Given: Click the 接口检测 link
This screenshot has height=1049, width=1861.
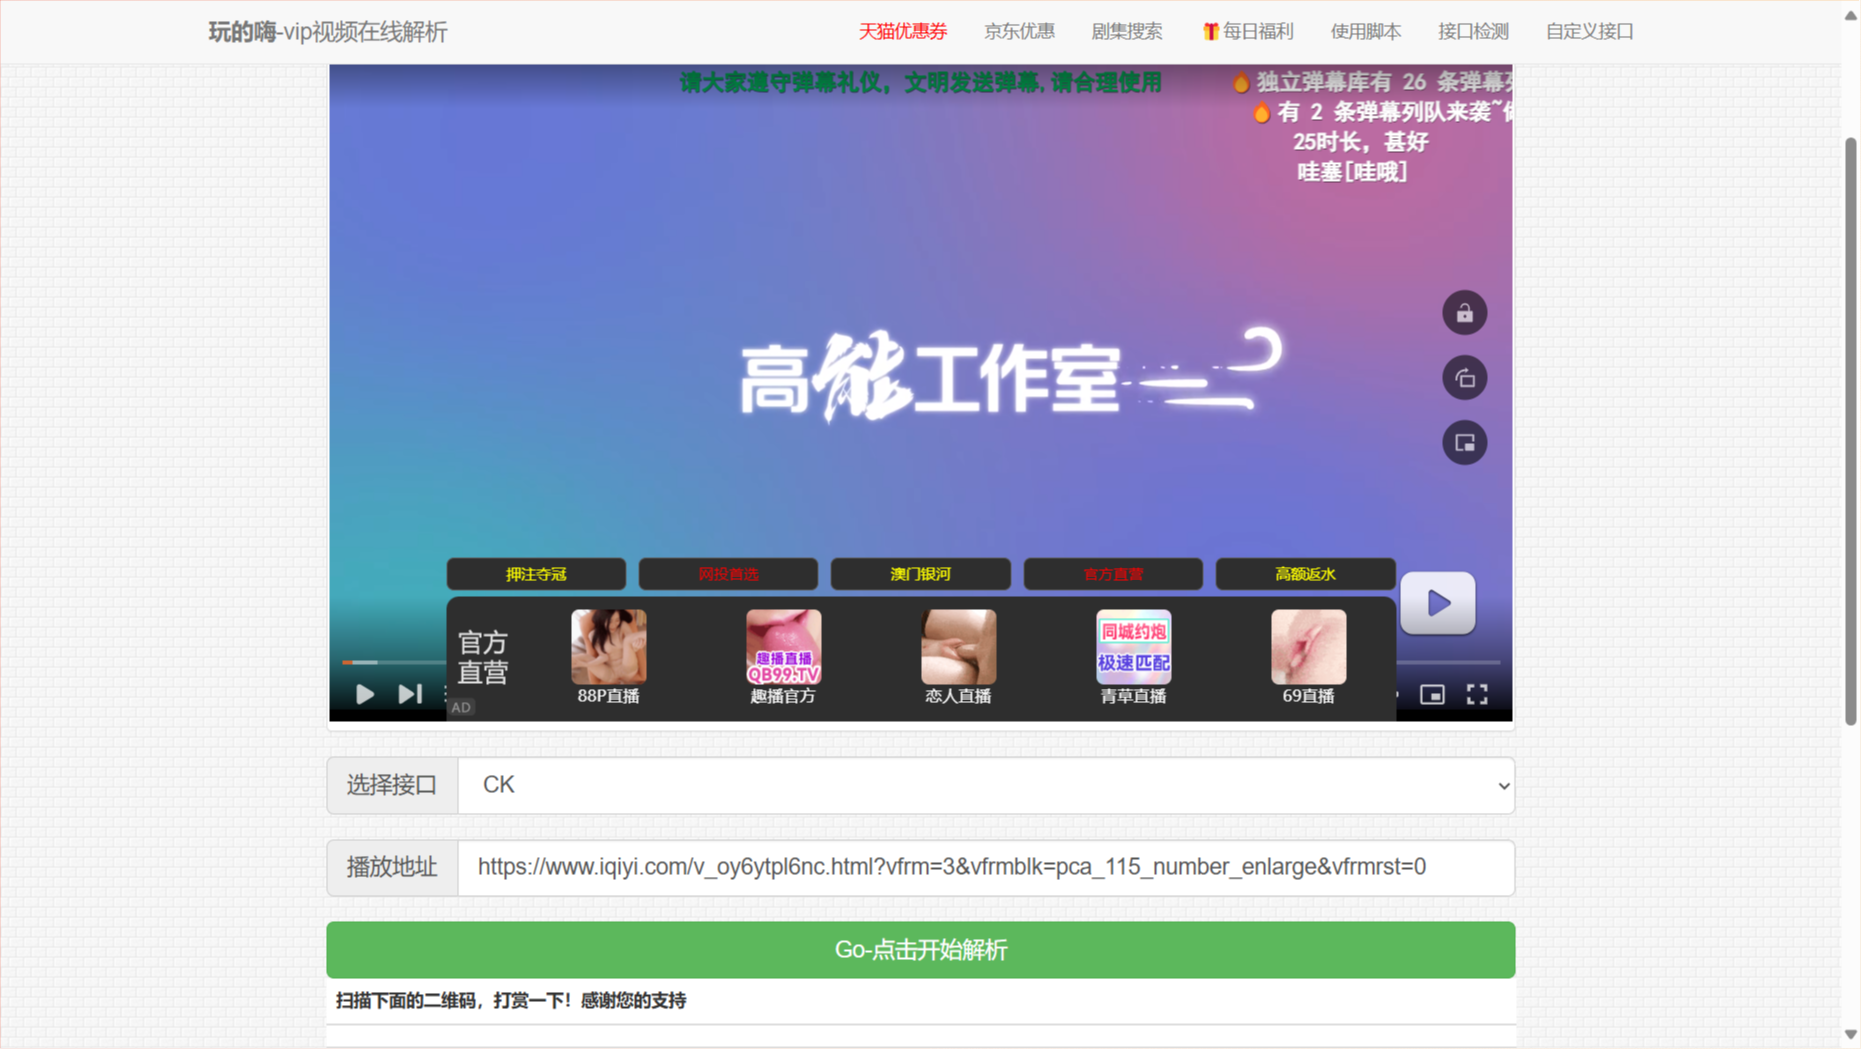Looking at the screenshot, I should point(1472,31).
